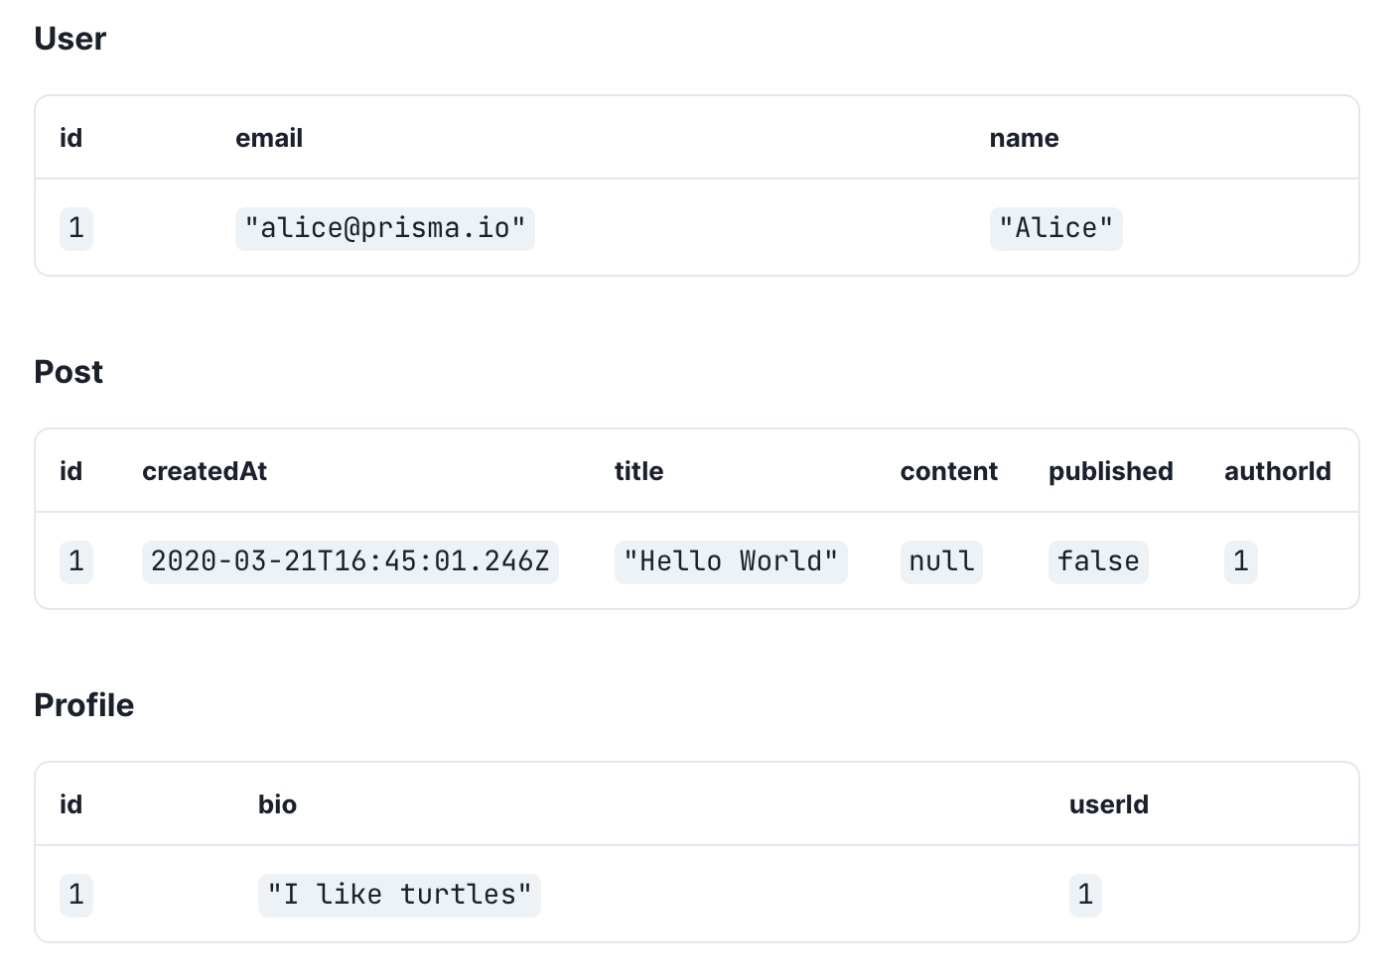Click the "Hello World" title cell
Screen dimensions: 1400x980
click(x=731, y=561)
